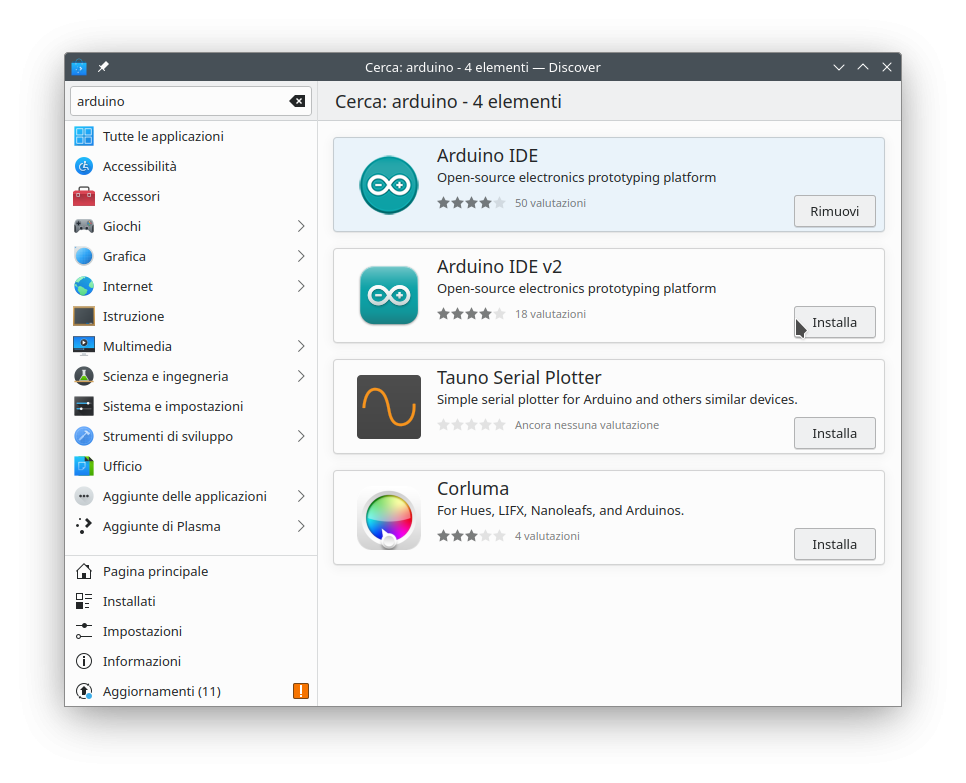
Task: Click the Ufficio document icon
Action: pos(84,466)
